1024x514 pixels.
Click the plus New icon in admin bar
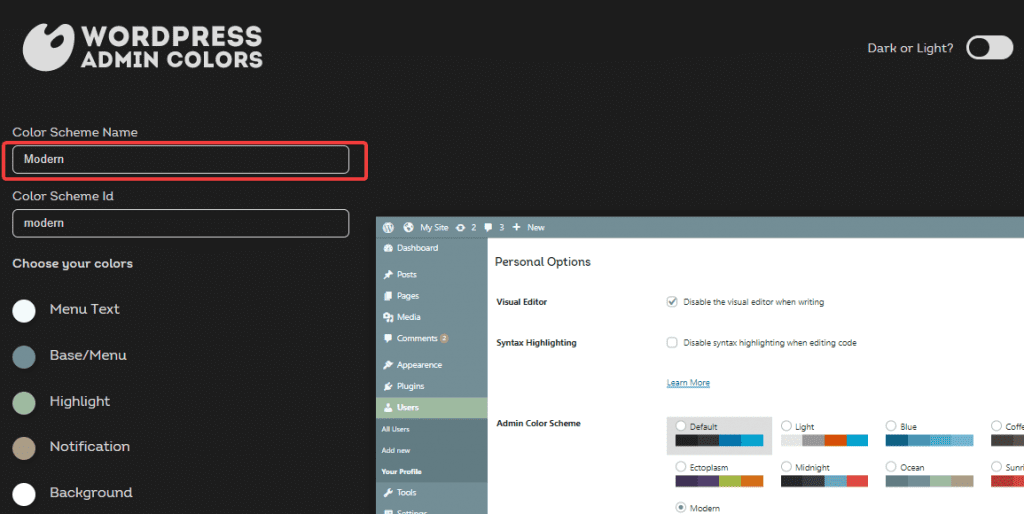click(x=517, y=227)
